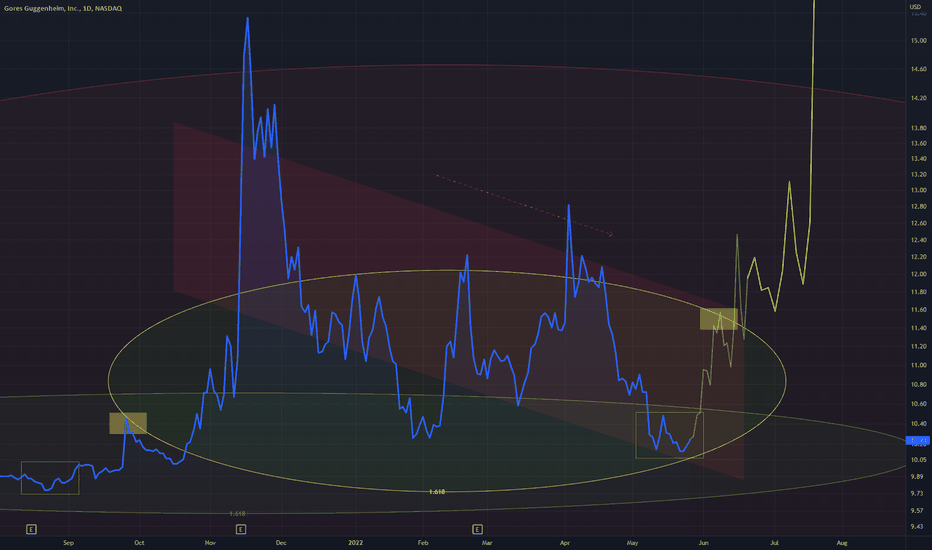Click the blue current price tag on axis

pos(918,441)
